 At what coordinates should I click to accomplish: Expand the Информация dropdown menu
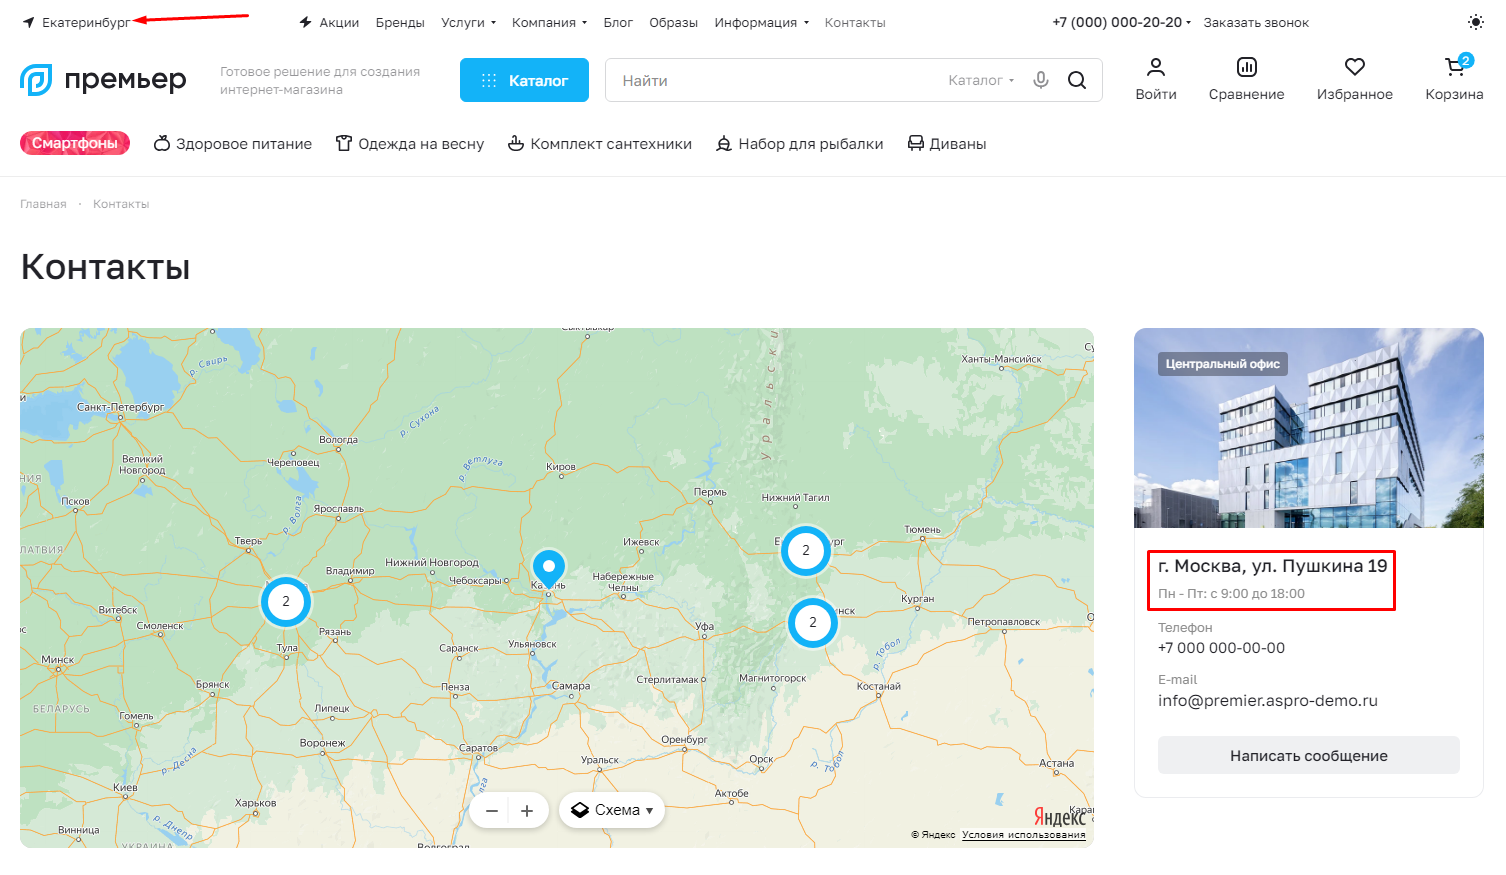[x=762, y=23]
